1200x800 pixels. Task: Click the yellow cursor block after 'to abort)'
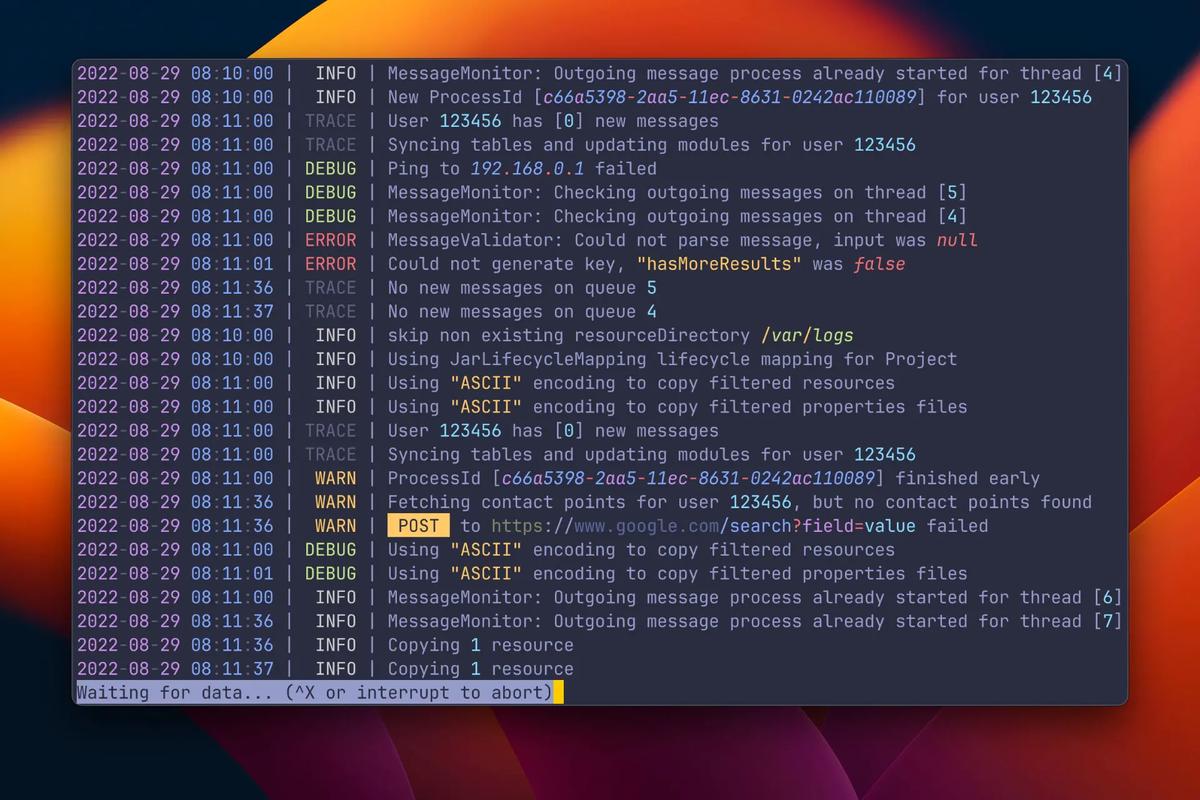559,693
